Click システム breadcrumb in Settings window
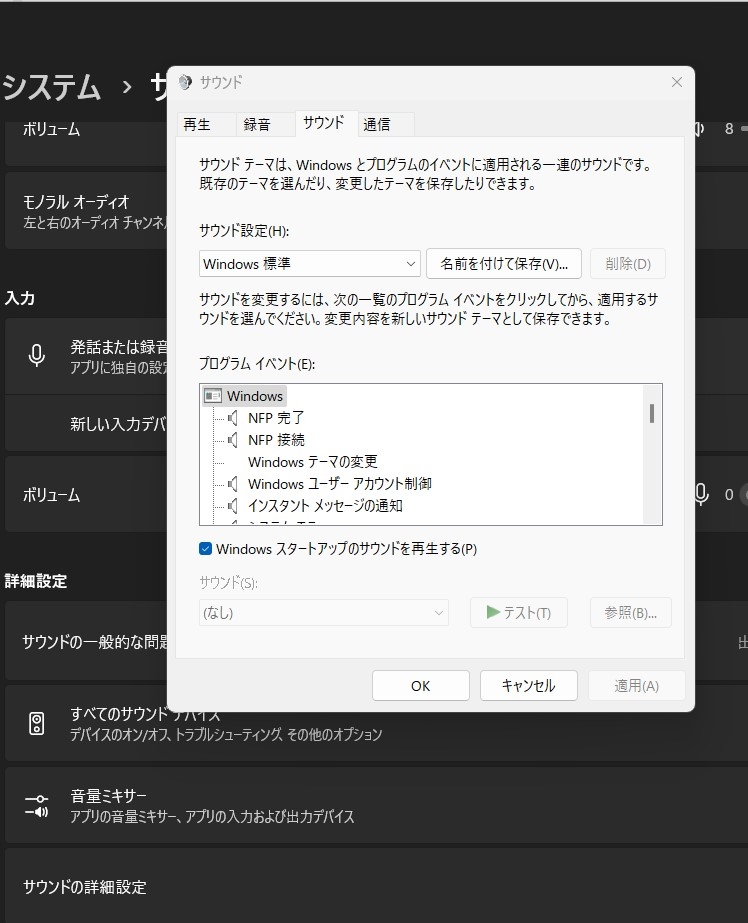This screenshot has height=923, width=748. (52, 87)
